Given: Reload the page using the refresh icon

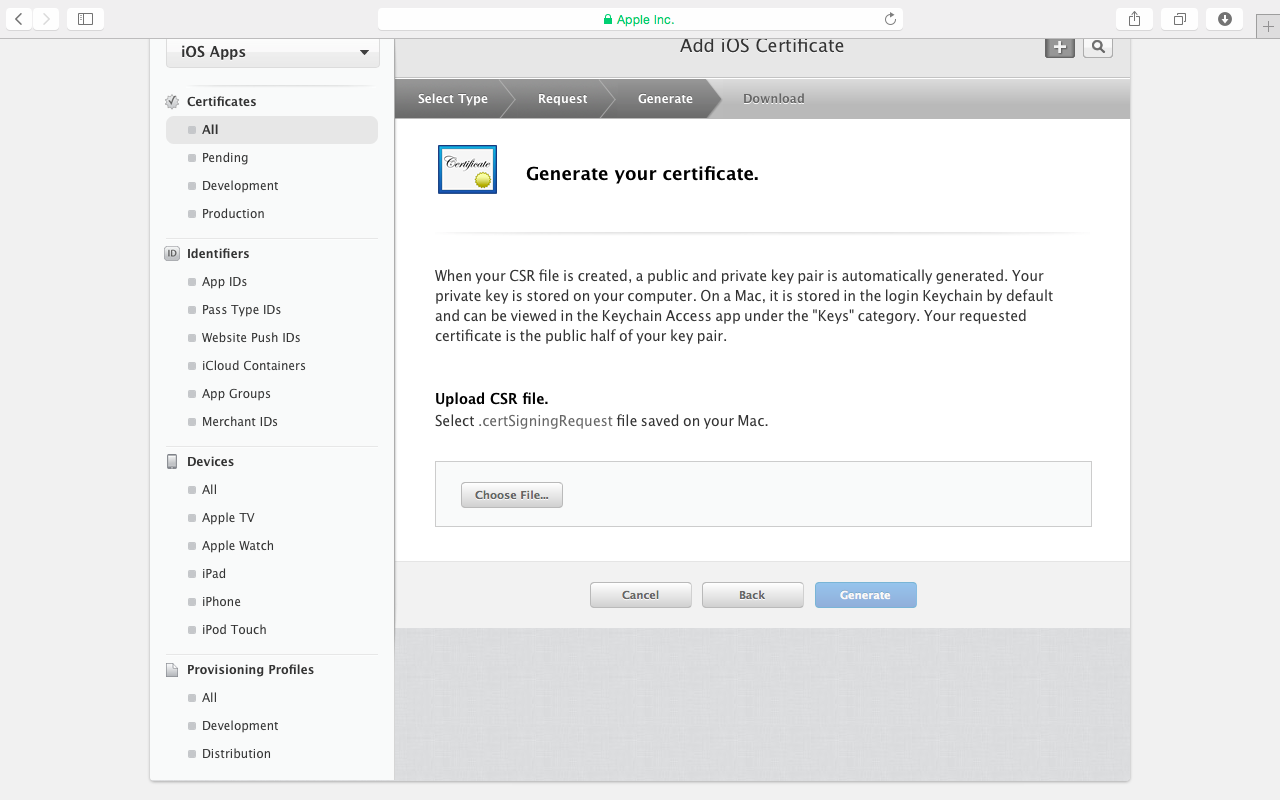Looking at the screenshot, I should (890, 19).
